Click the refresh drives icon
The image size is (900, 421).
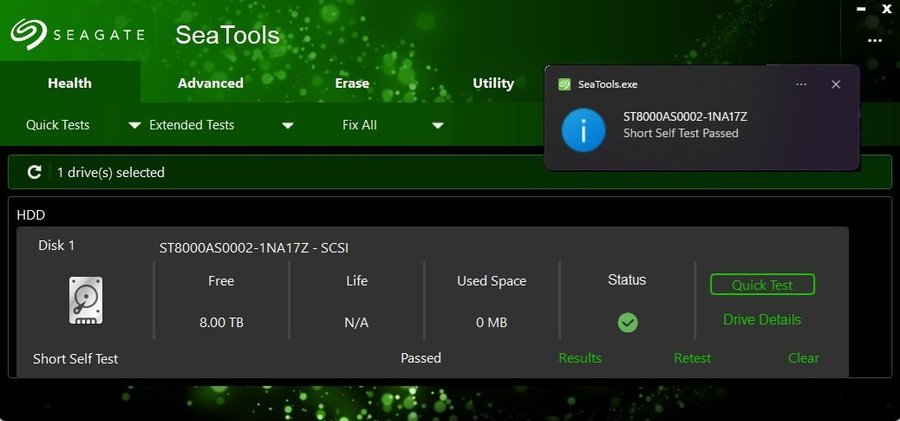tap(34, 172)
